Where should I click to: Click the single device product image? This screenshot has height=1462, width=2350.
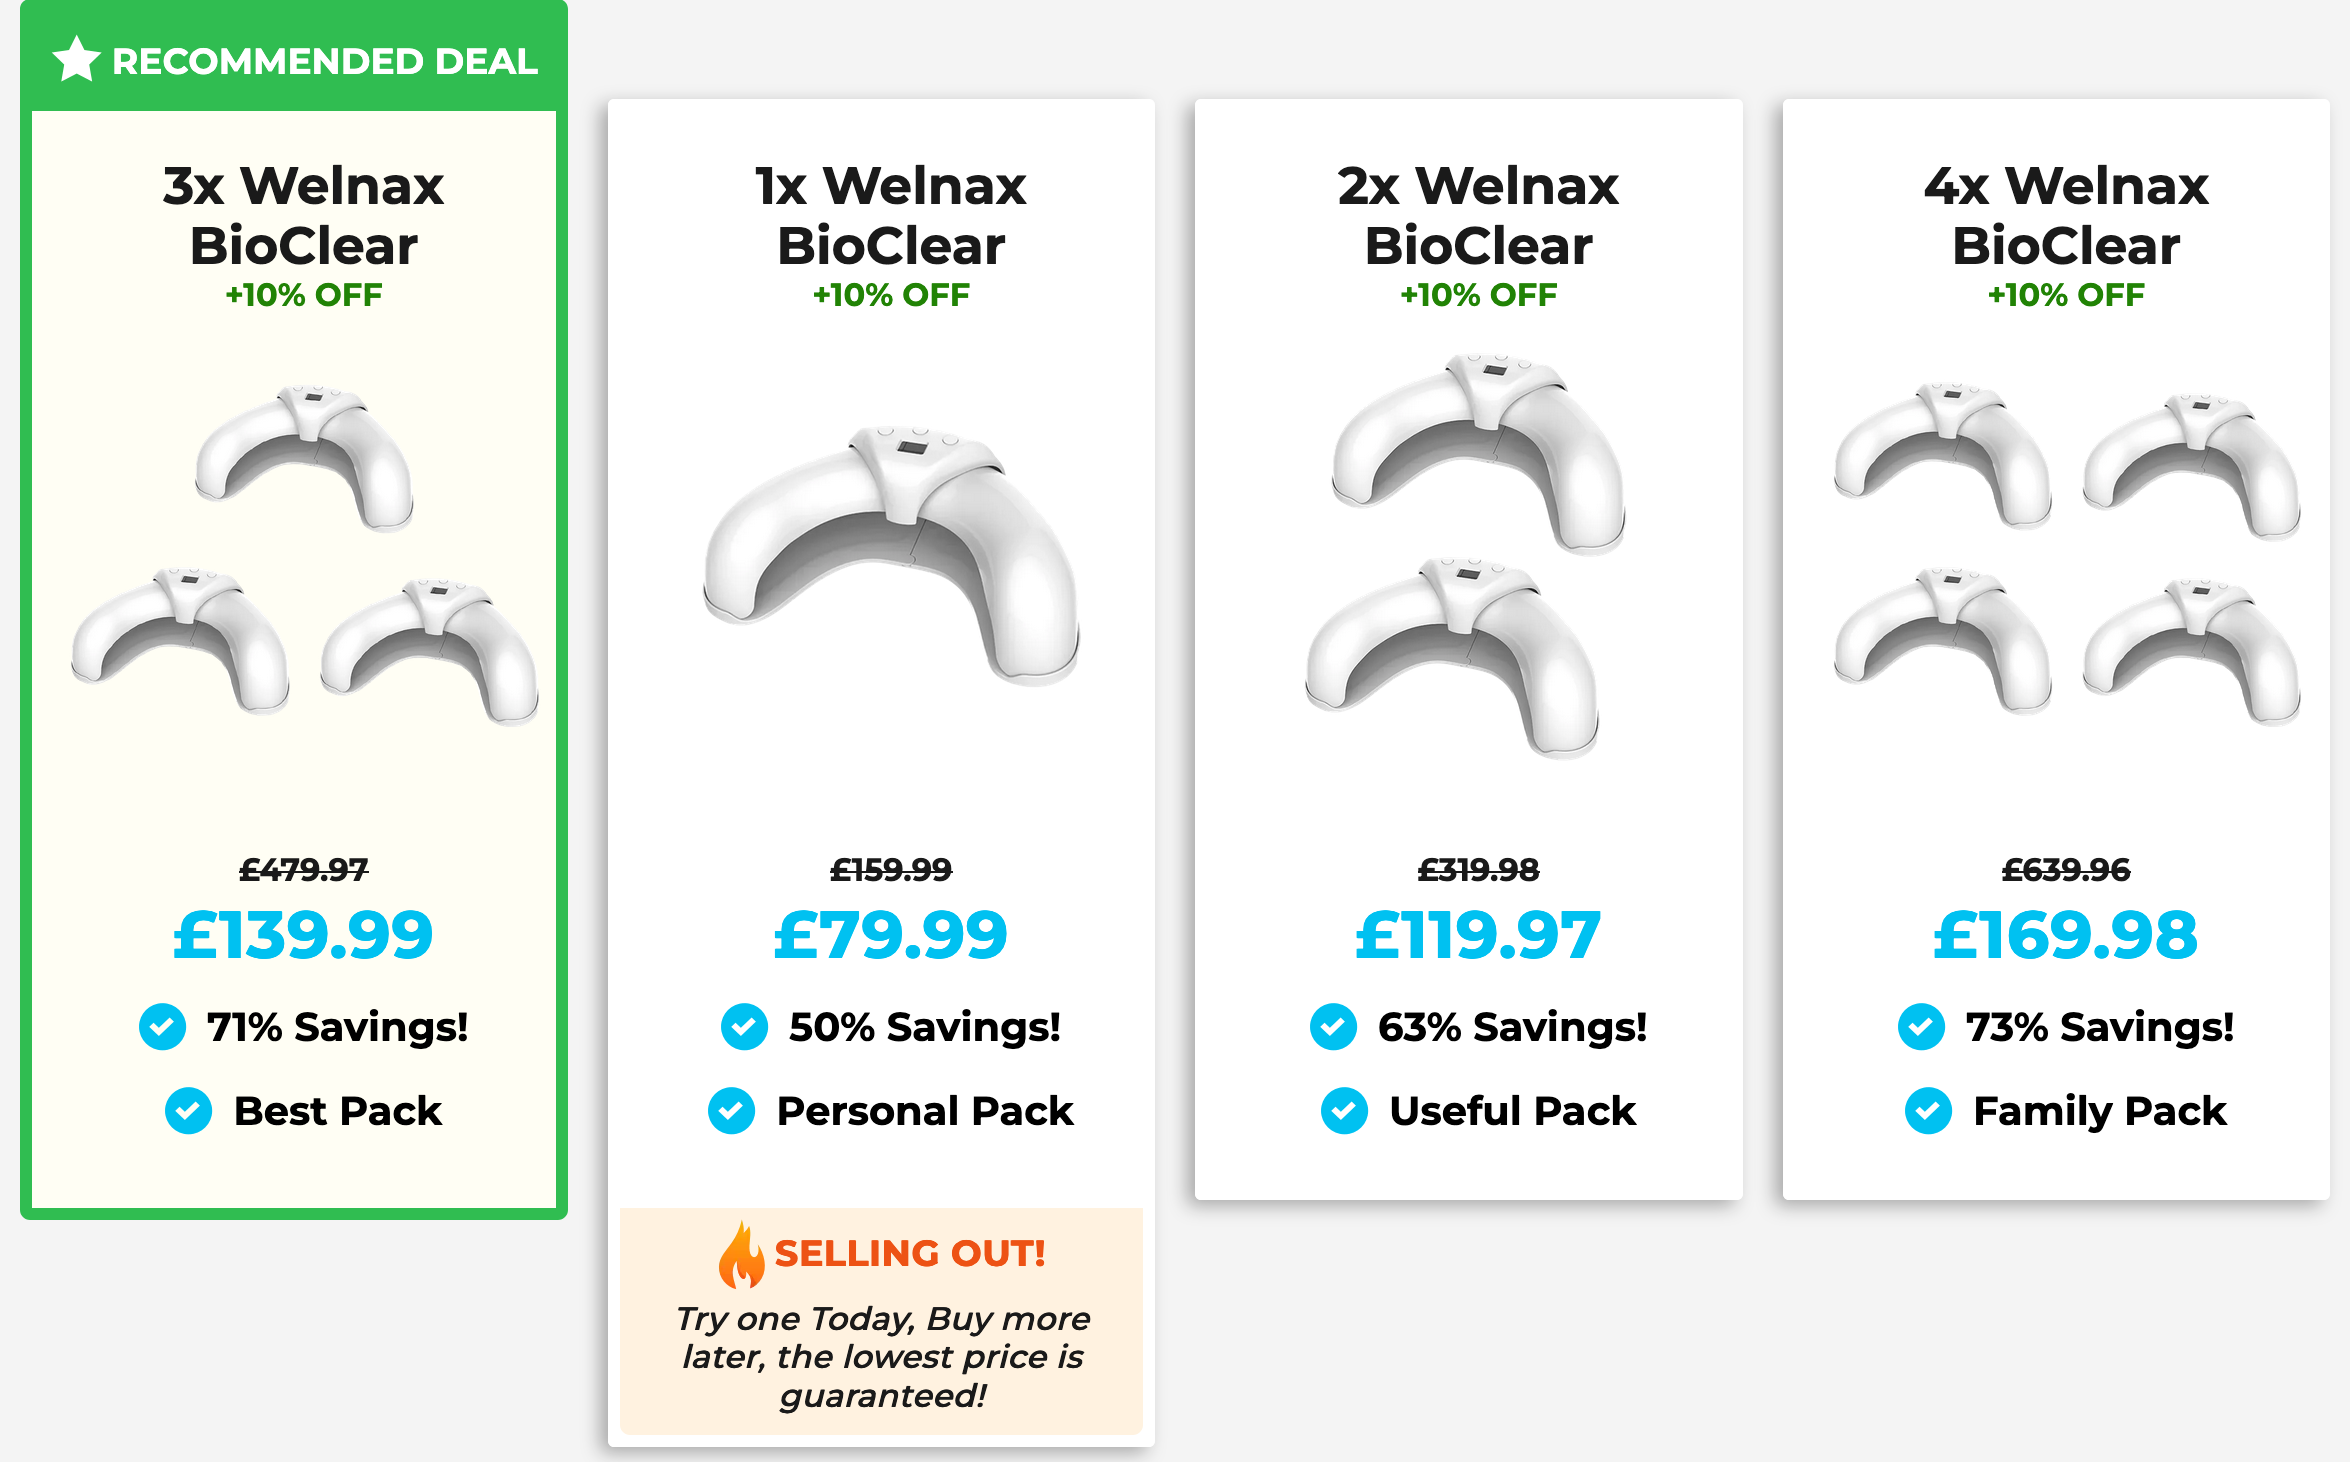890,555
